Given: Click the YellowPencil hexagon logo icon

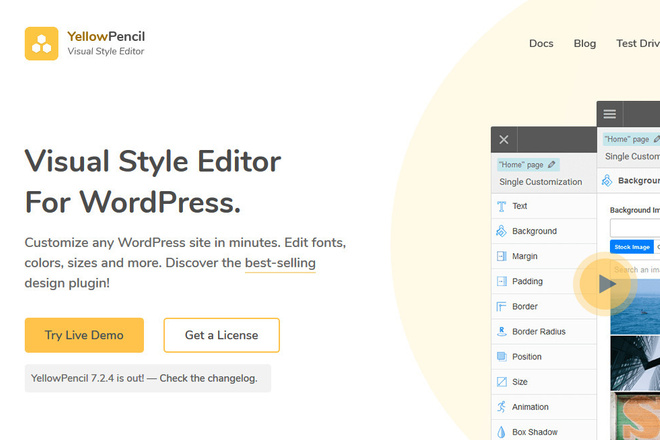Looking at the screenshot, I should click(41, 43).
